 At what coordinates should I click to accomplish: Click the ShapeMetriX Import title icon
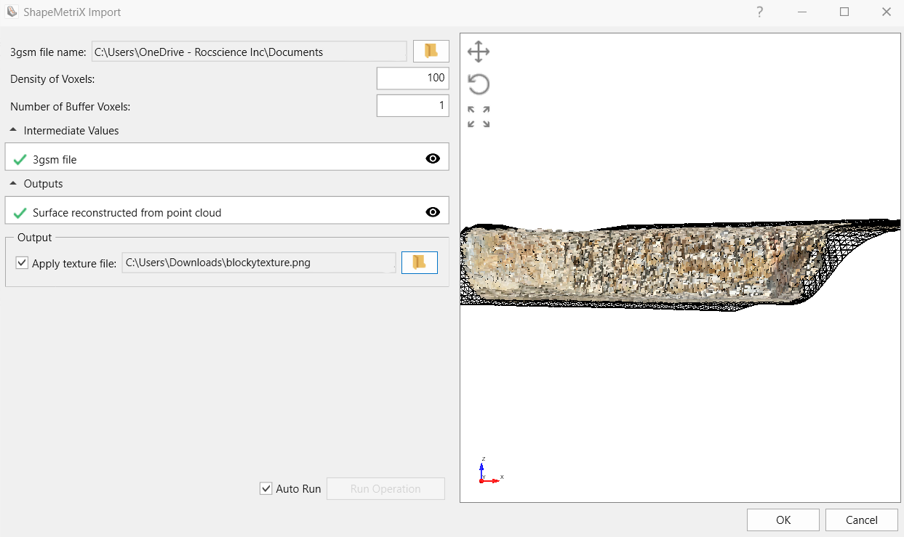pyautogui.click(x=12, y=12)
